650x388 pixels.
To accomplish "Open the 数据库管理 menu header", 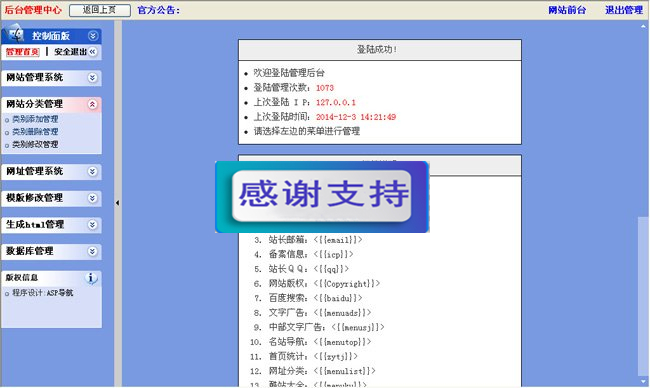I will coord(51,251).
